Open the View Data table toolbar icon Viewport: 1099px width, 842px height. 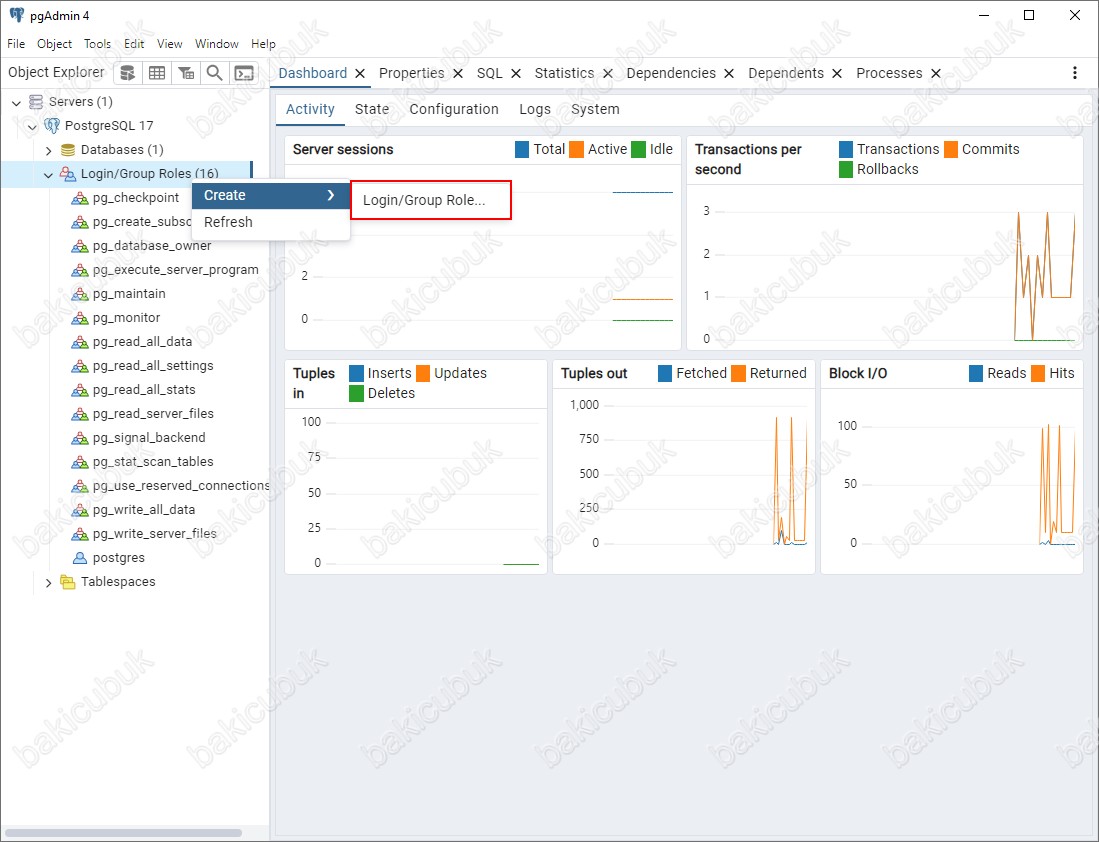point(157,73)
